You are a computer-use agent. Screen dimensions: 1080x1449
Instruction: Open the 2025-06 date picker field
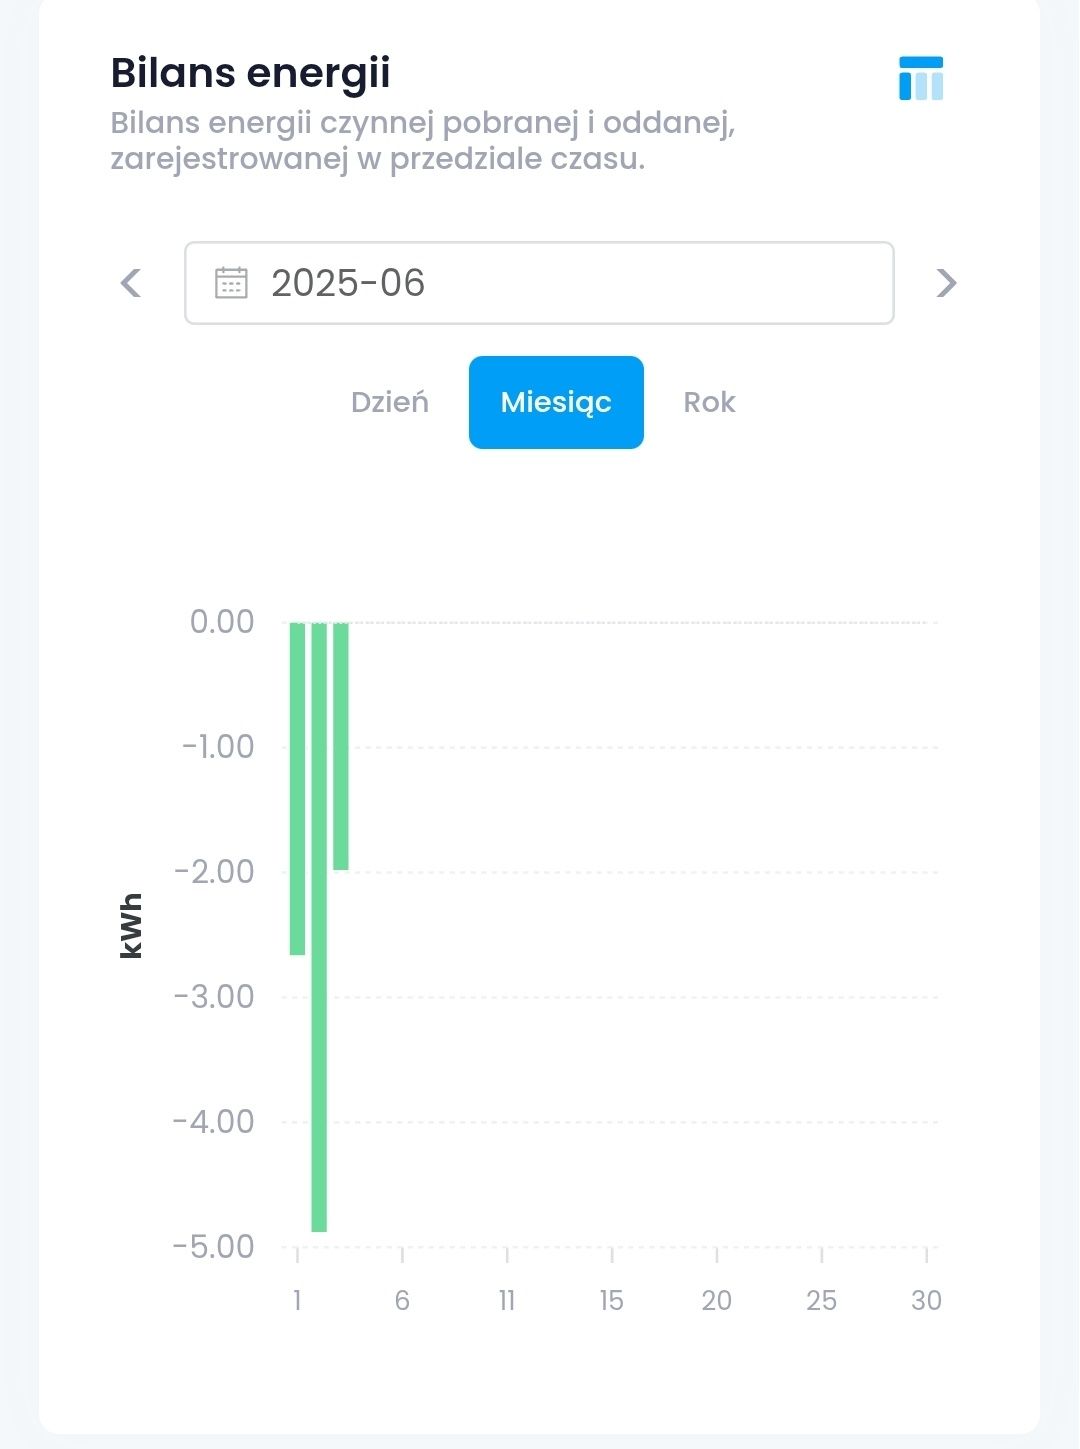pos(539,283)
